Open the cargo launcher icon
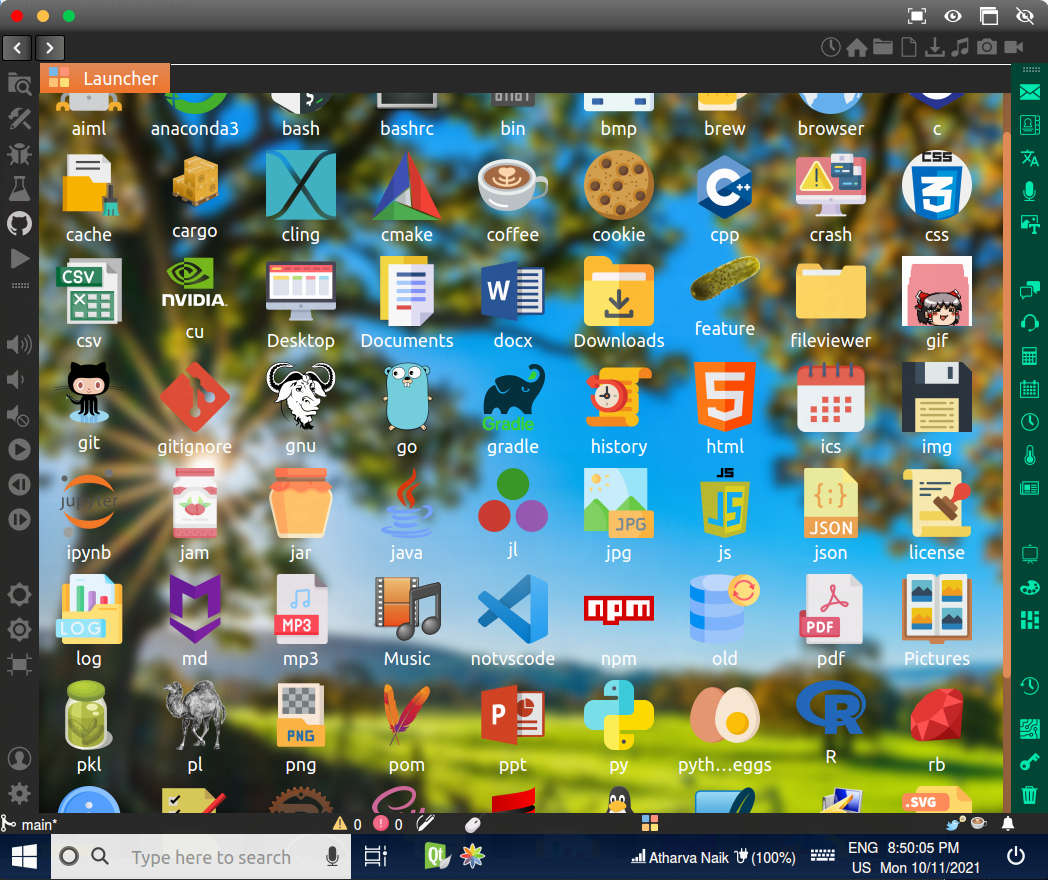 pos(194,181)
